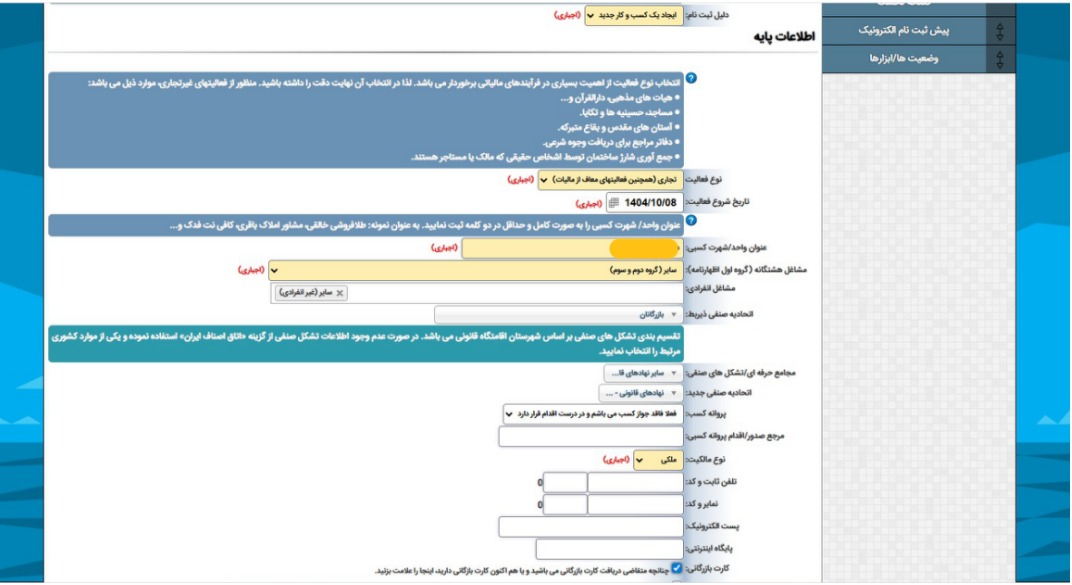The image size is (1072, 585).
Task: Open the دلیل ثبت نام dropdown
Action: [x=634, y=15]
